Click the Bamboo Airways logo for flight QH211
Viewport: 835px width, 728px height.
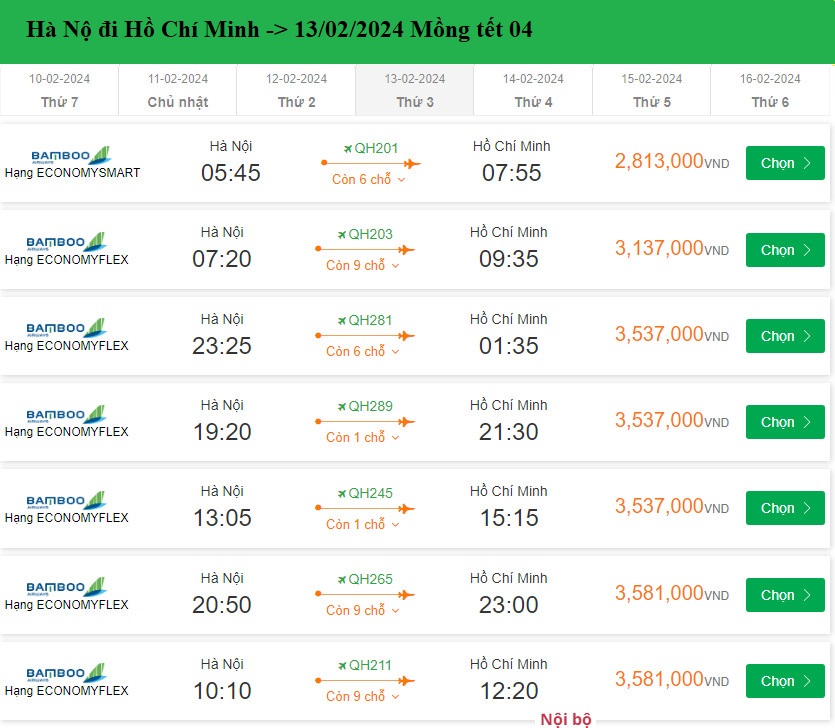(67, 673)
